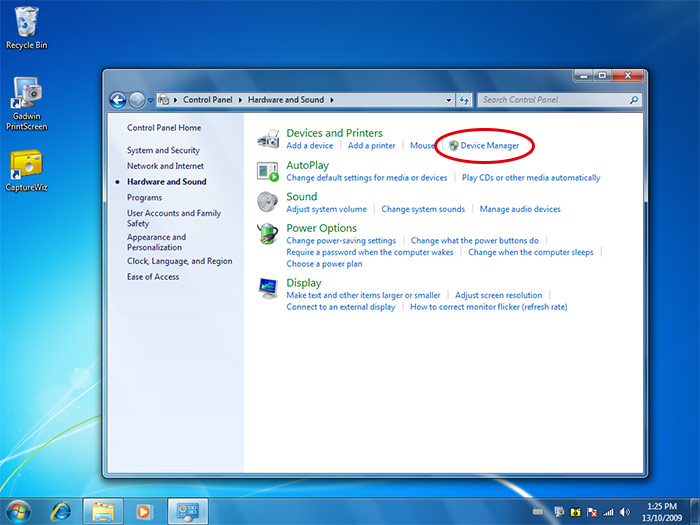The image size is (700, 525).
Task: Open Ease of Access category
Action: point(153,277)
